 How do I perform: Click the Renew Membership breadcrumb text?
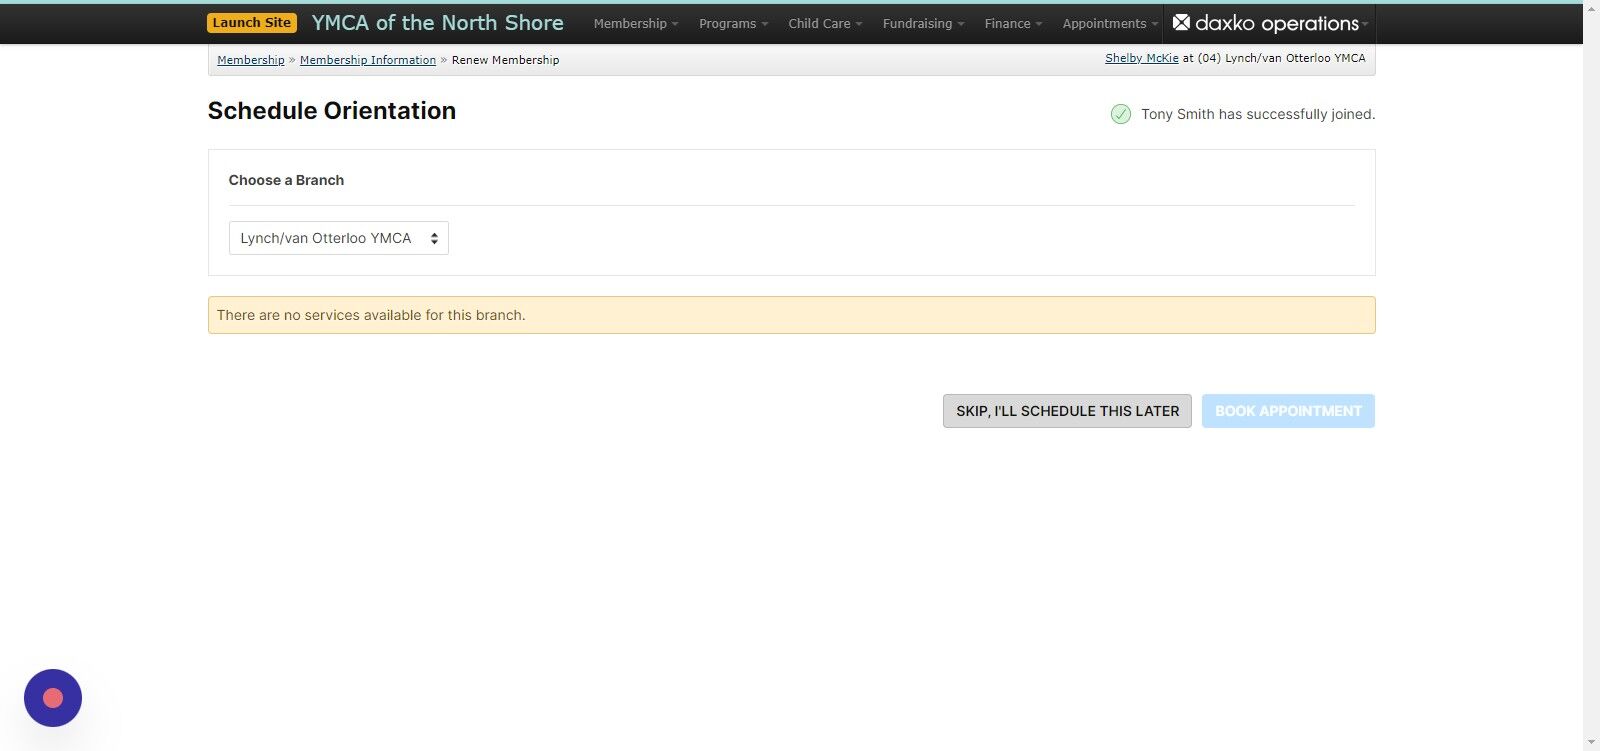pos(505,60)
